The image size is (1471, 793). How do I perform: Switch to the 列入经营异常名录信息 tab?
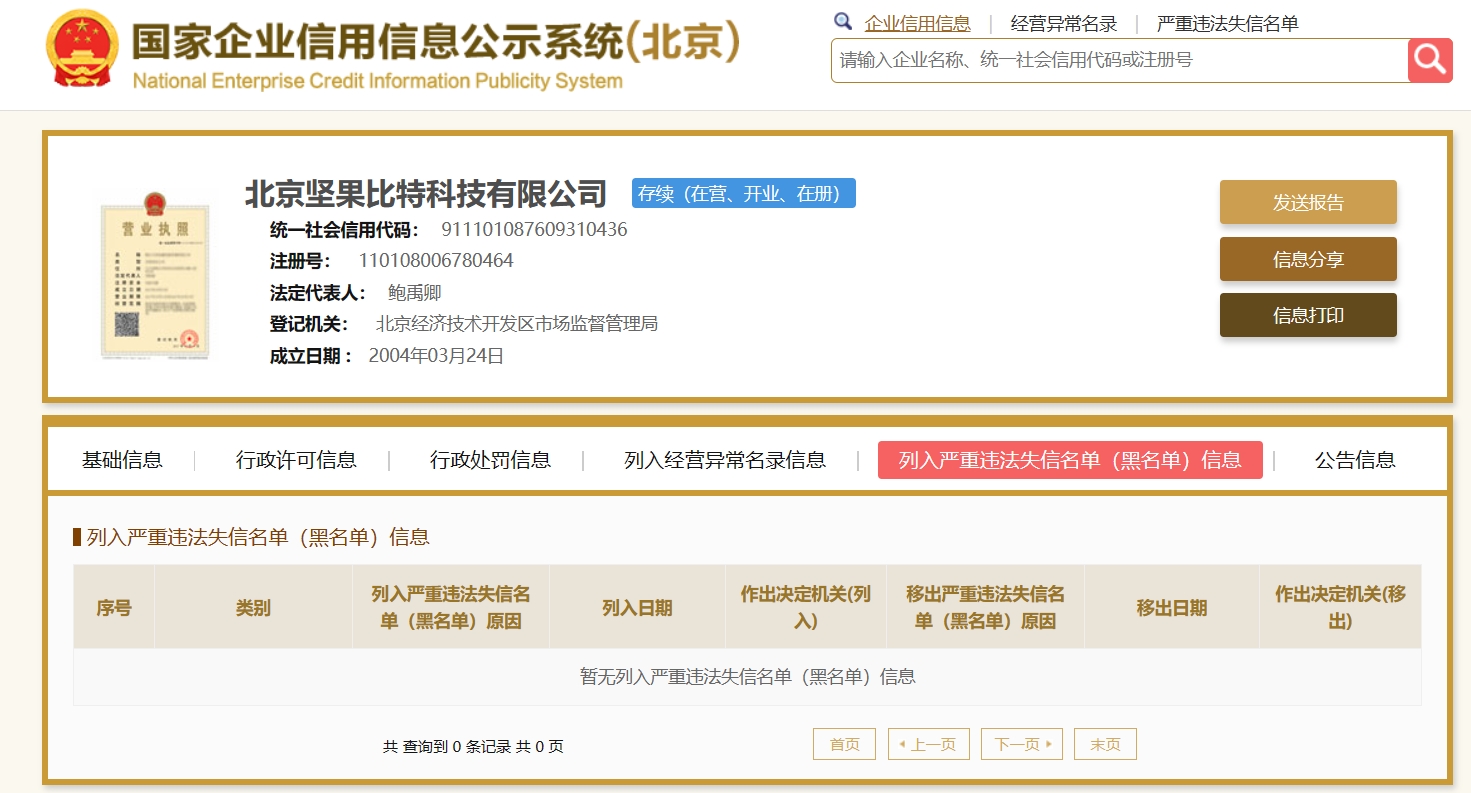(725, 460)
